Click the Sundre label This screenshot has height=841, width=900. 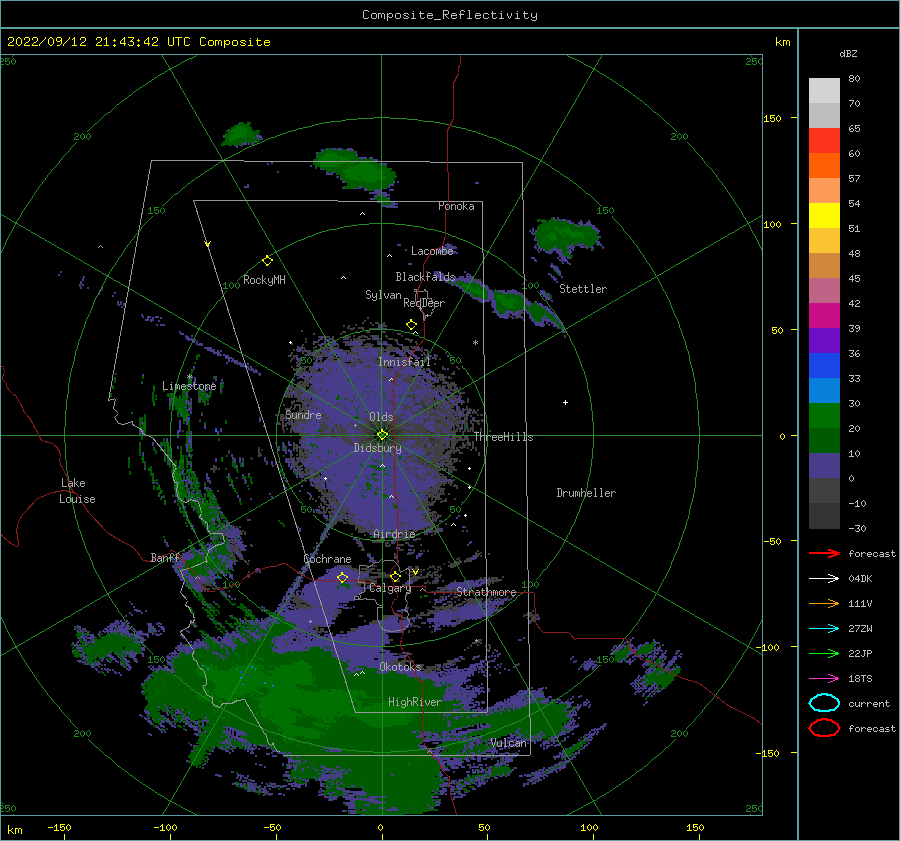(x=303, y=414)
